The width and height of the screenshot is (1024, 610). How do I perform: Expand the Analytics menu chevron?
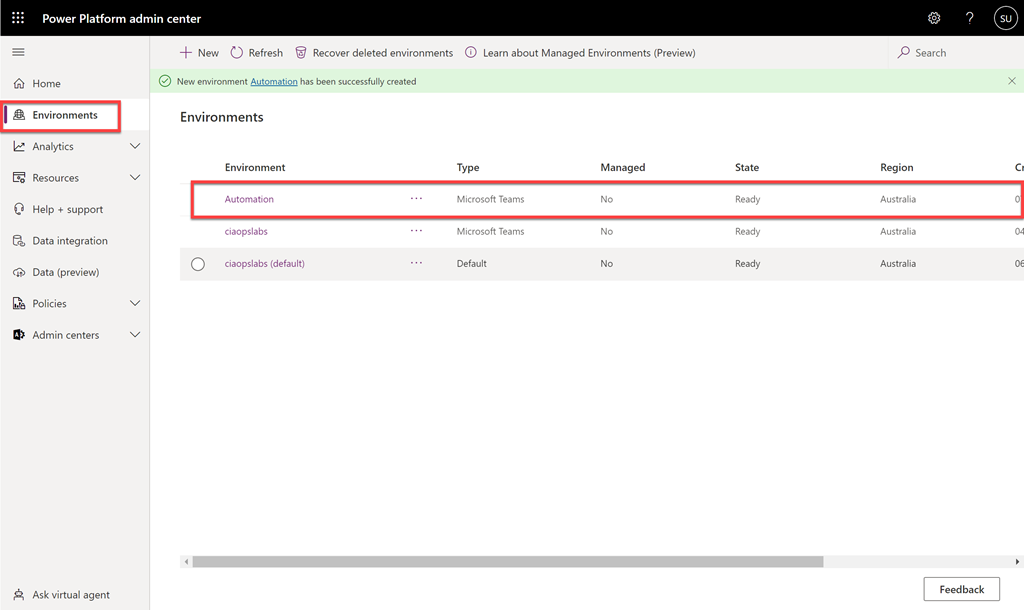(135, 147)
